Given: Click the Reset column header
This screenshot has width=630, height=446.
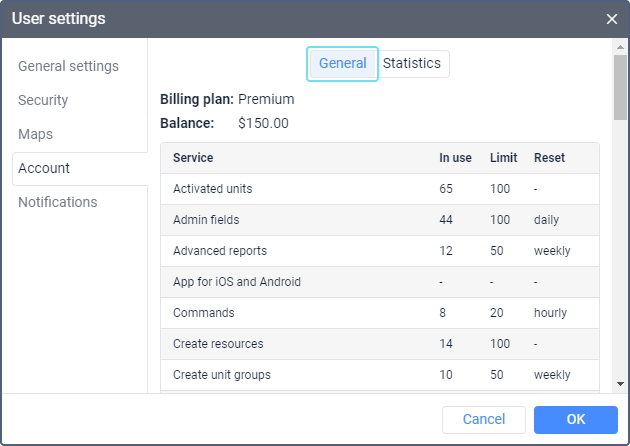Looking at the screenshot, I should (x=549, y=158).
